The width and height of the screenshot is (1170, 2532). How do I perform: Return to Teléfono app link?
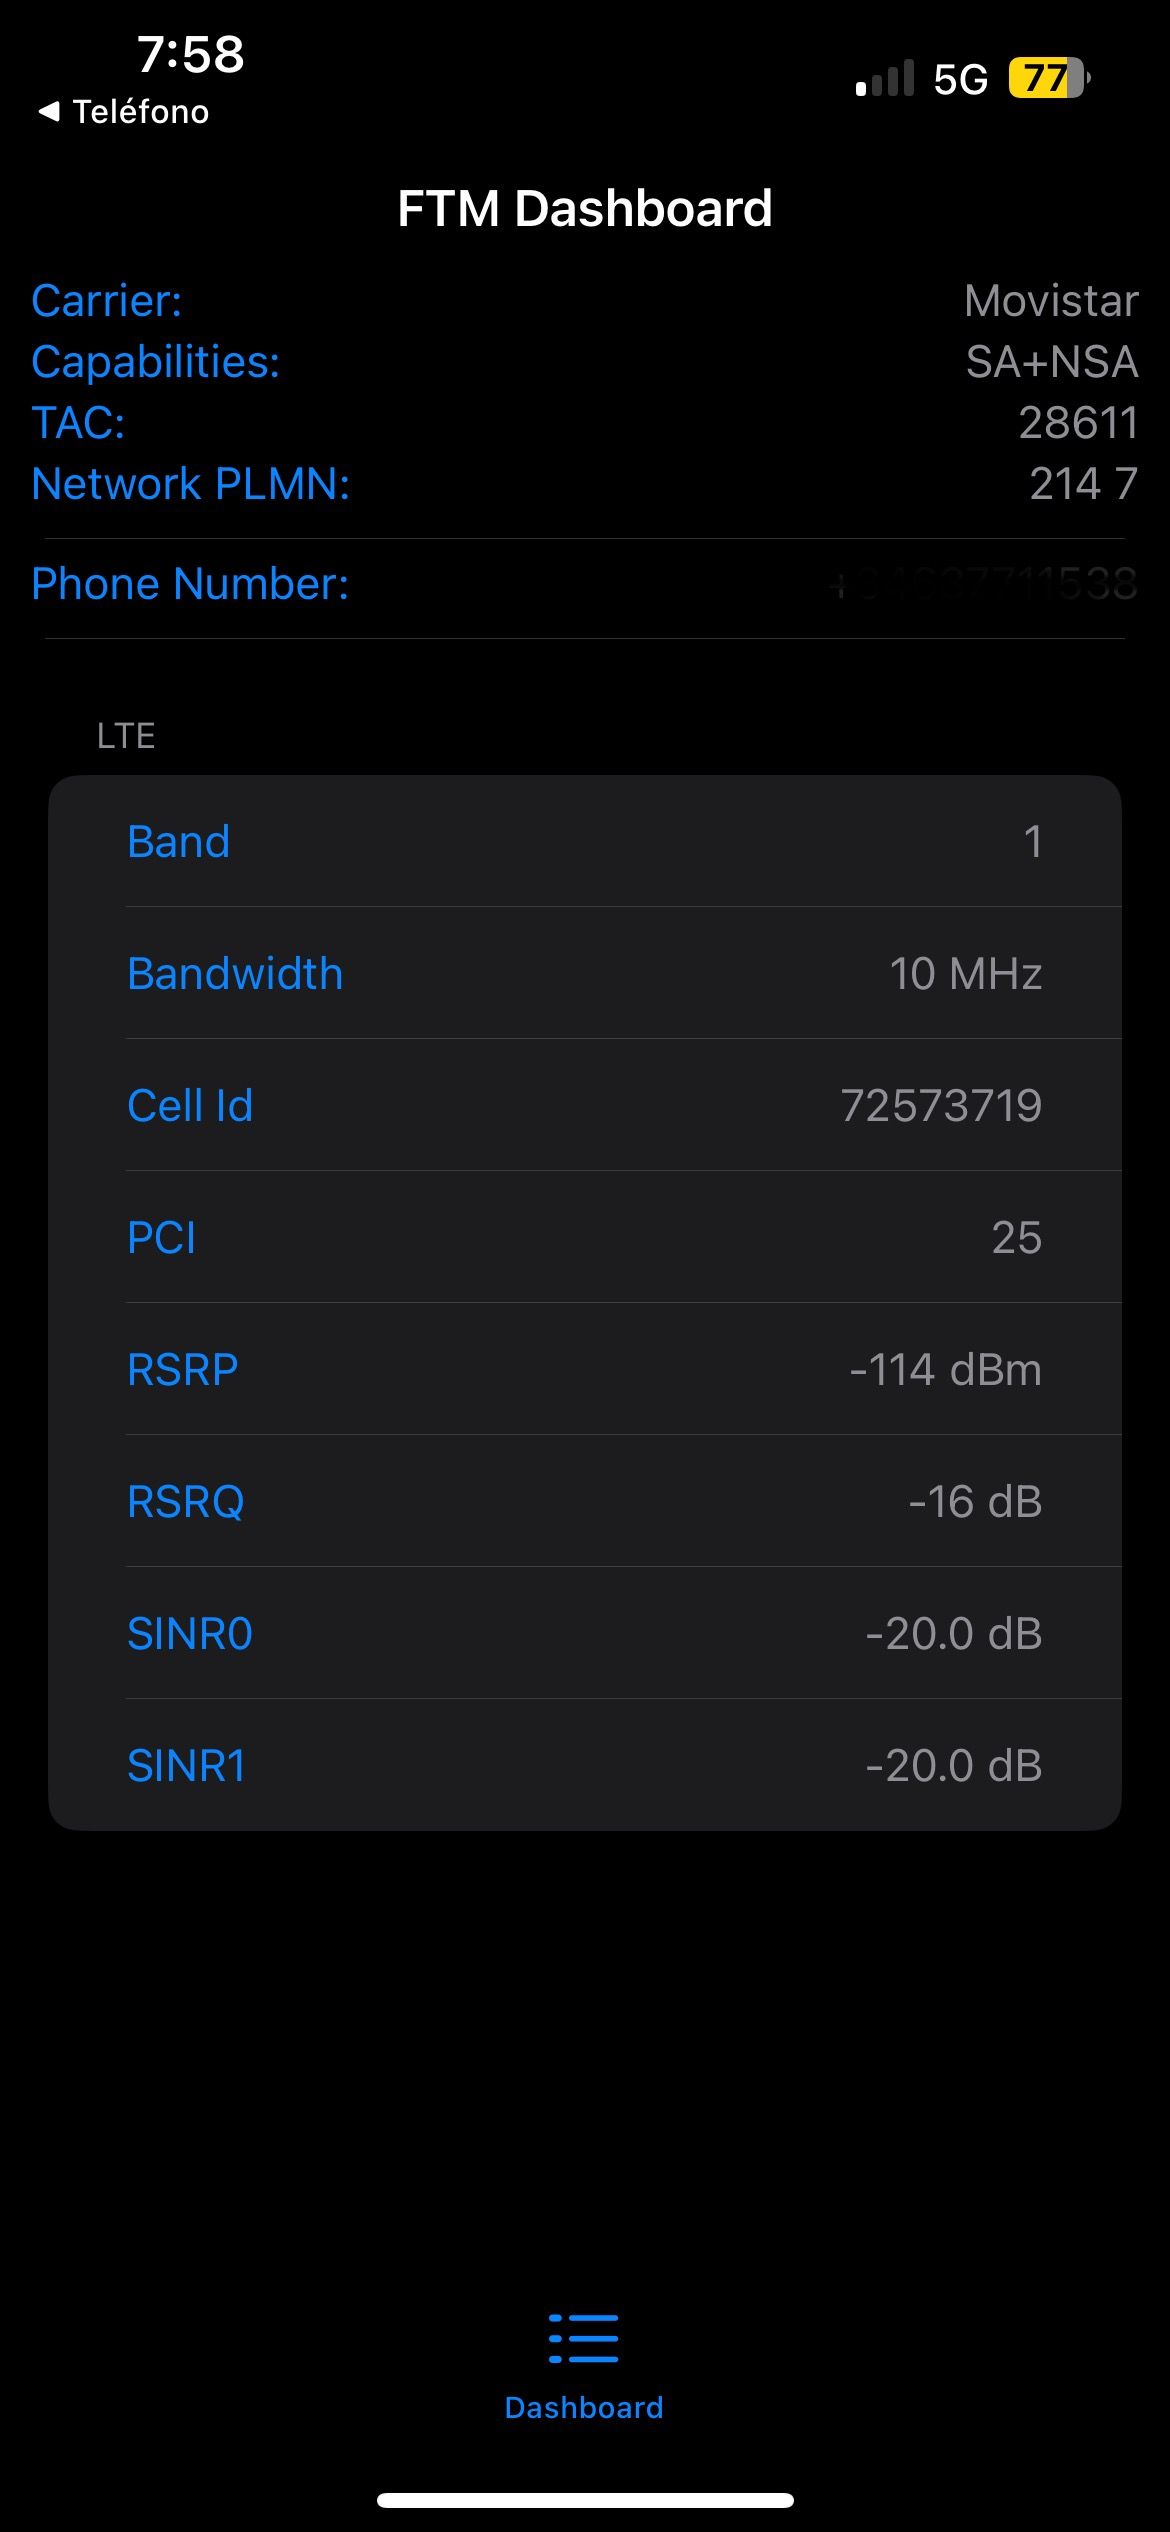(140, 112)
